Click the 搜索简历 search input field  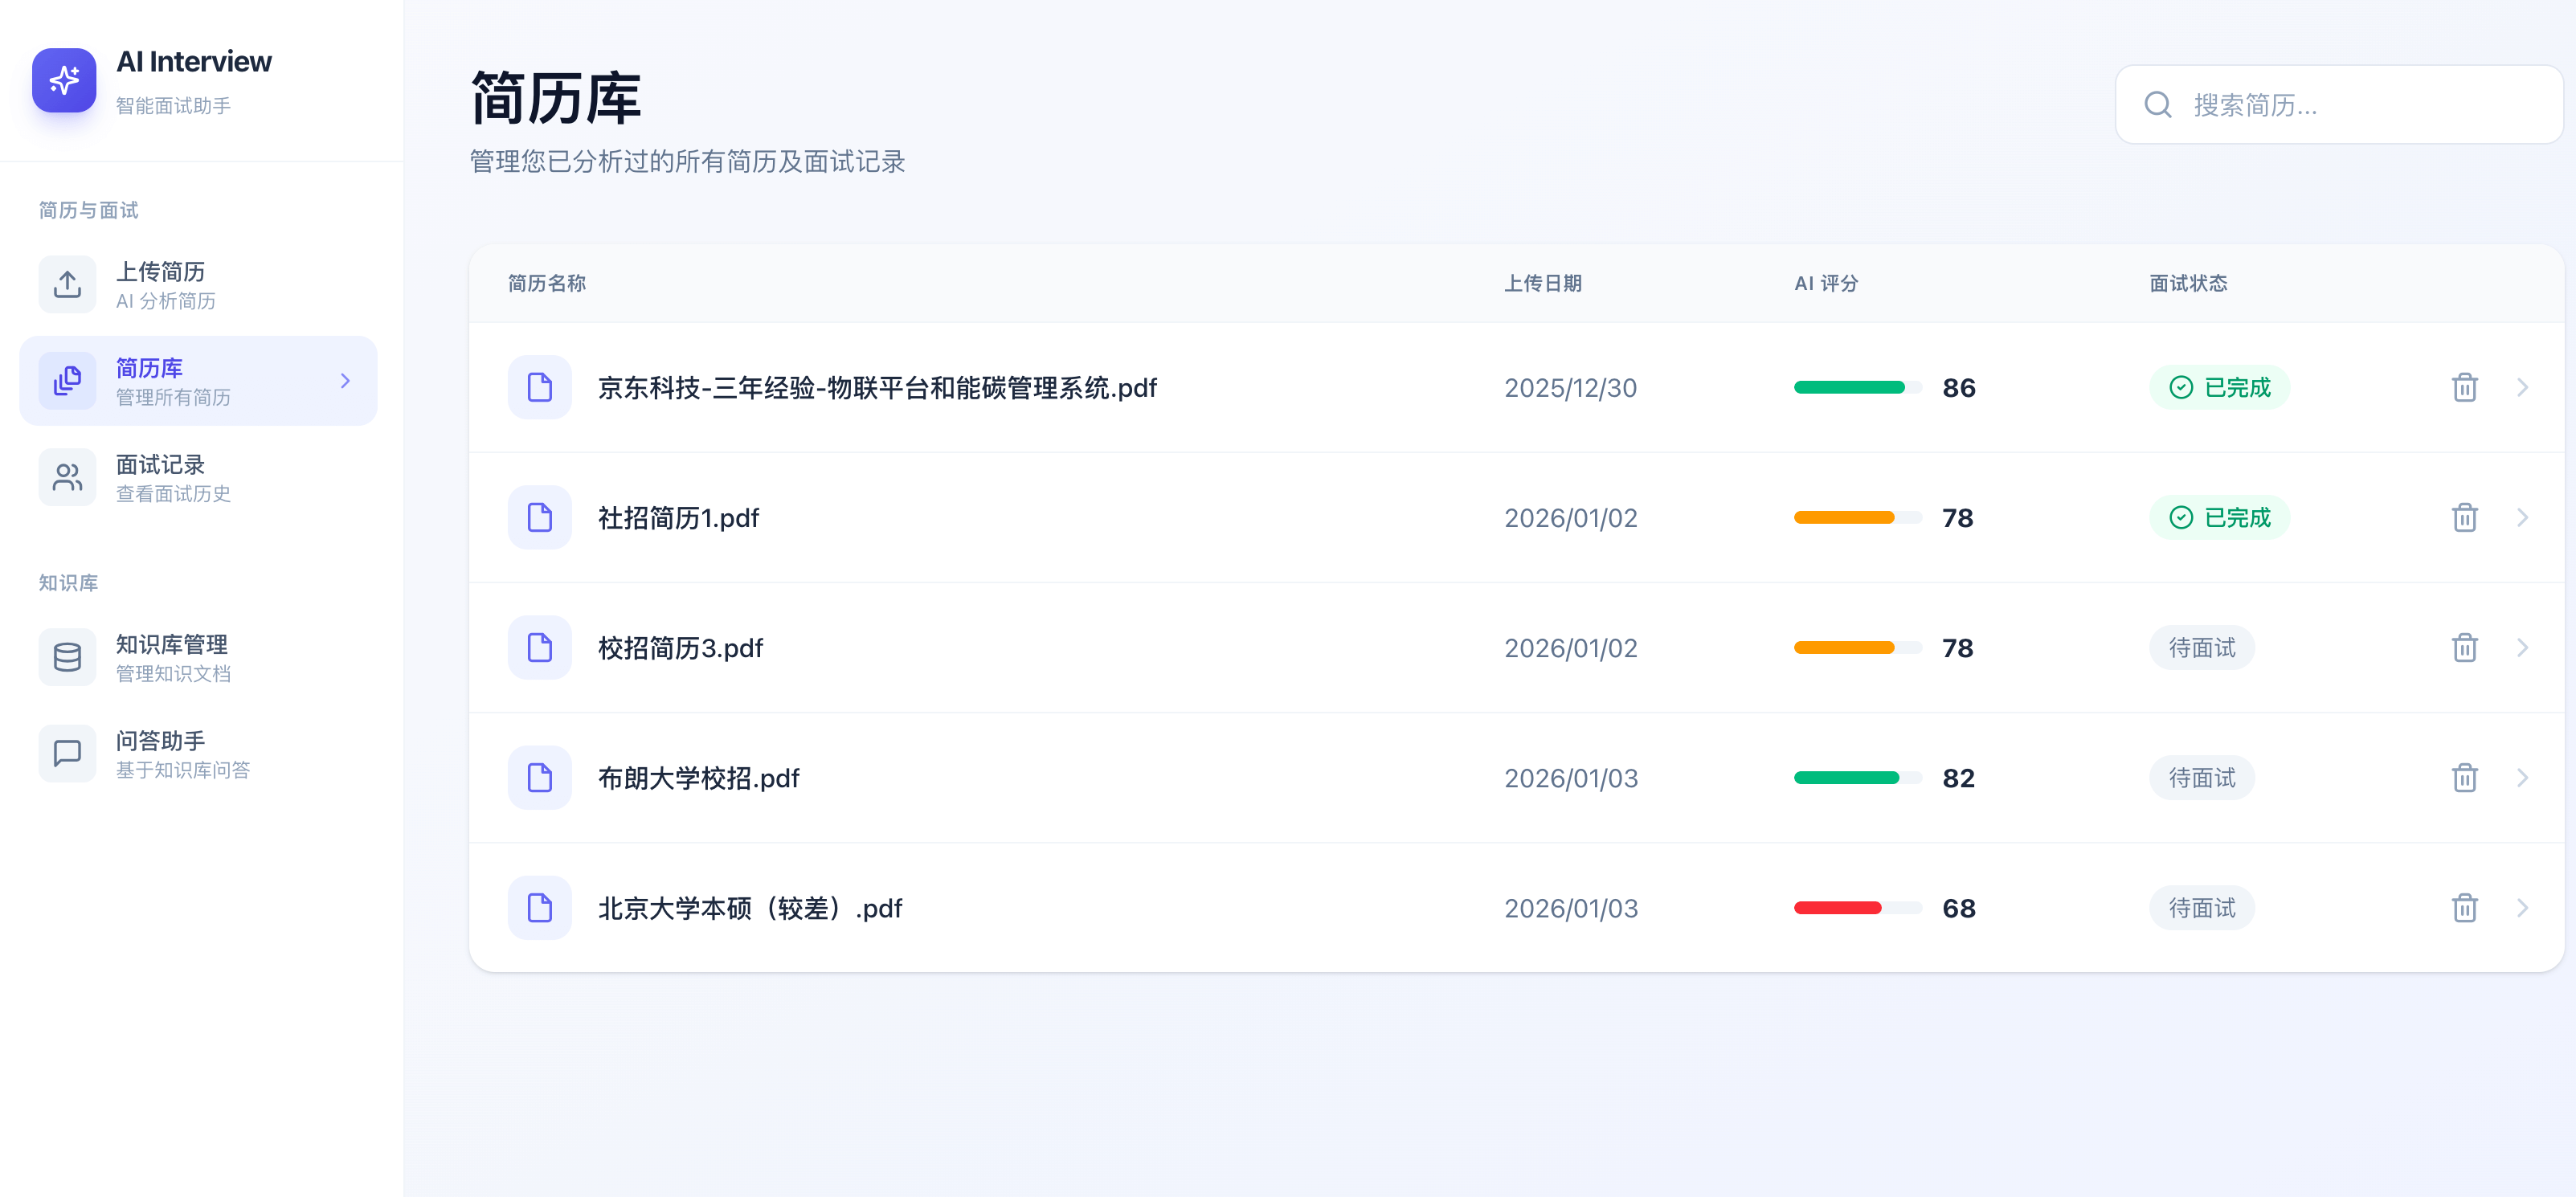tap(2340, 104)
